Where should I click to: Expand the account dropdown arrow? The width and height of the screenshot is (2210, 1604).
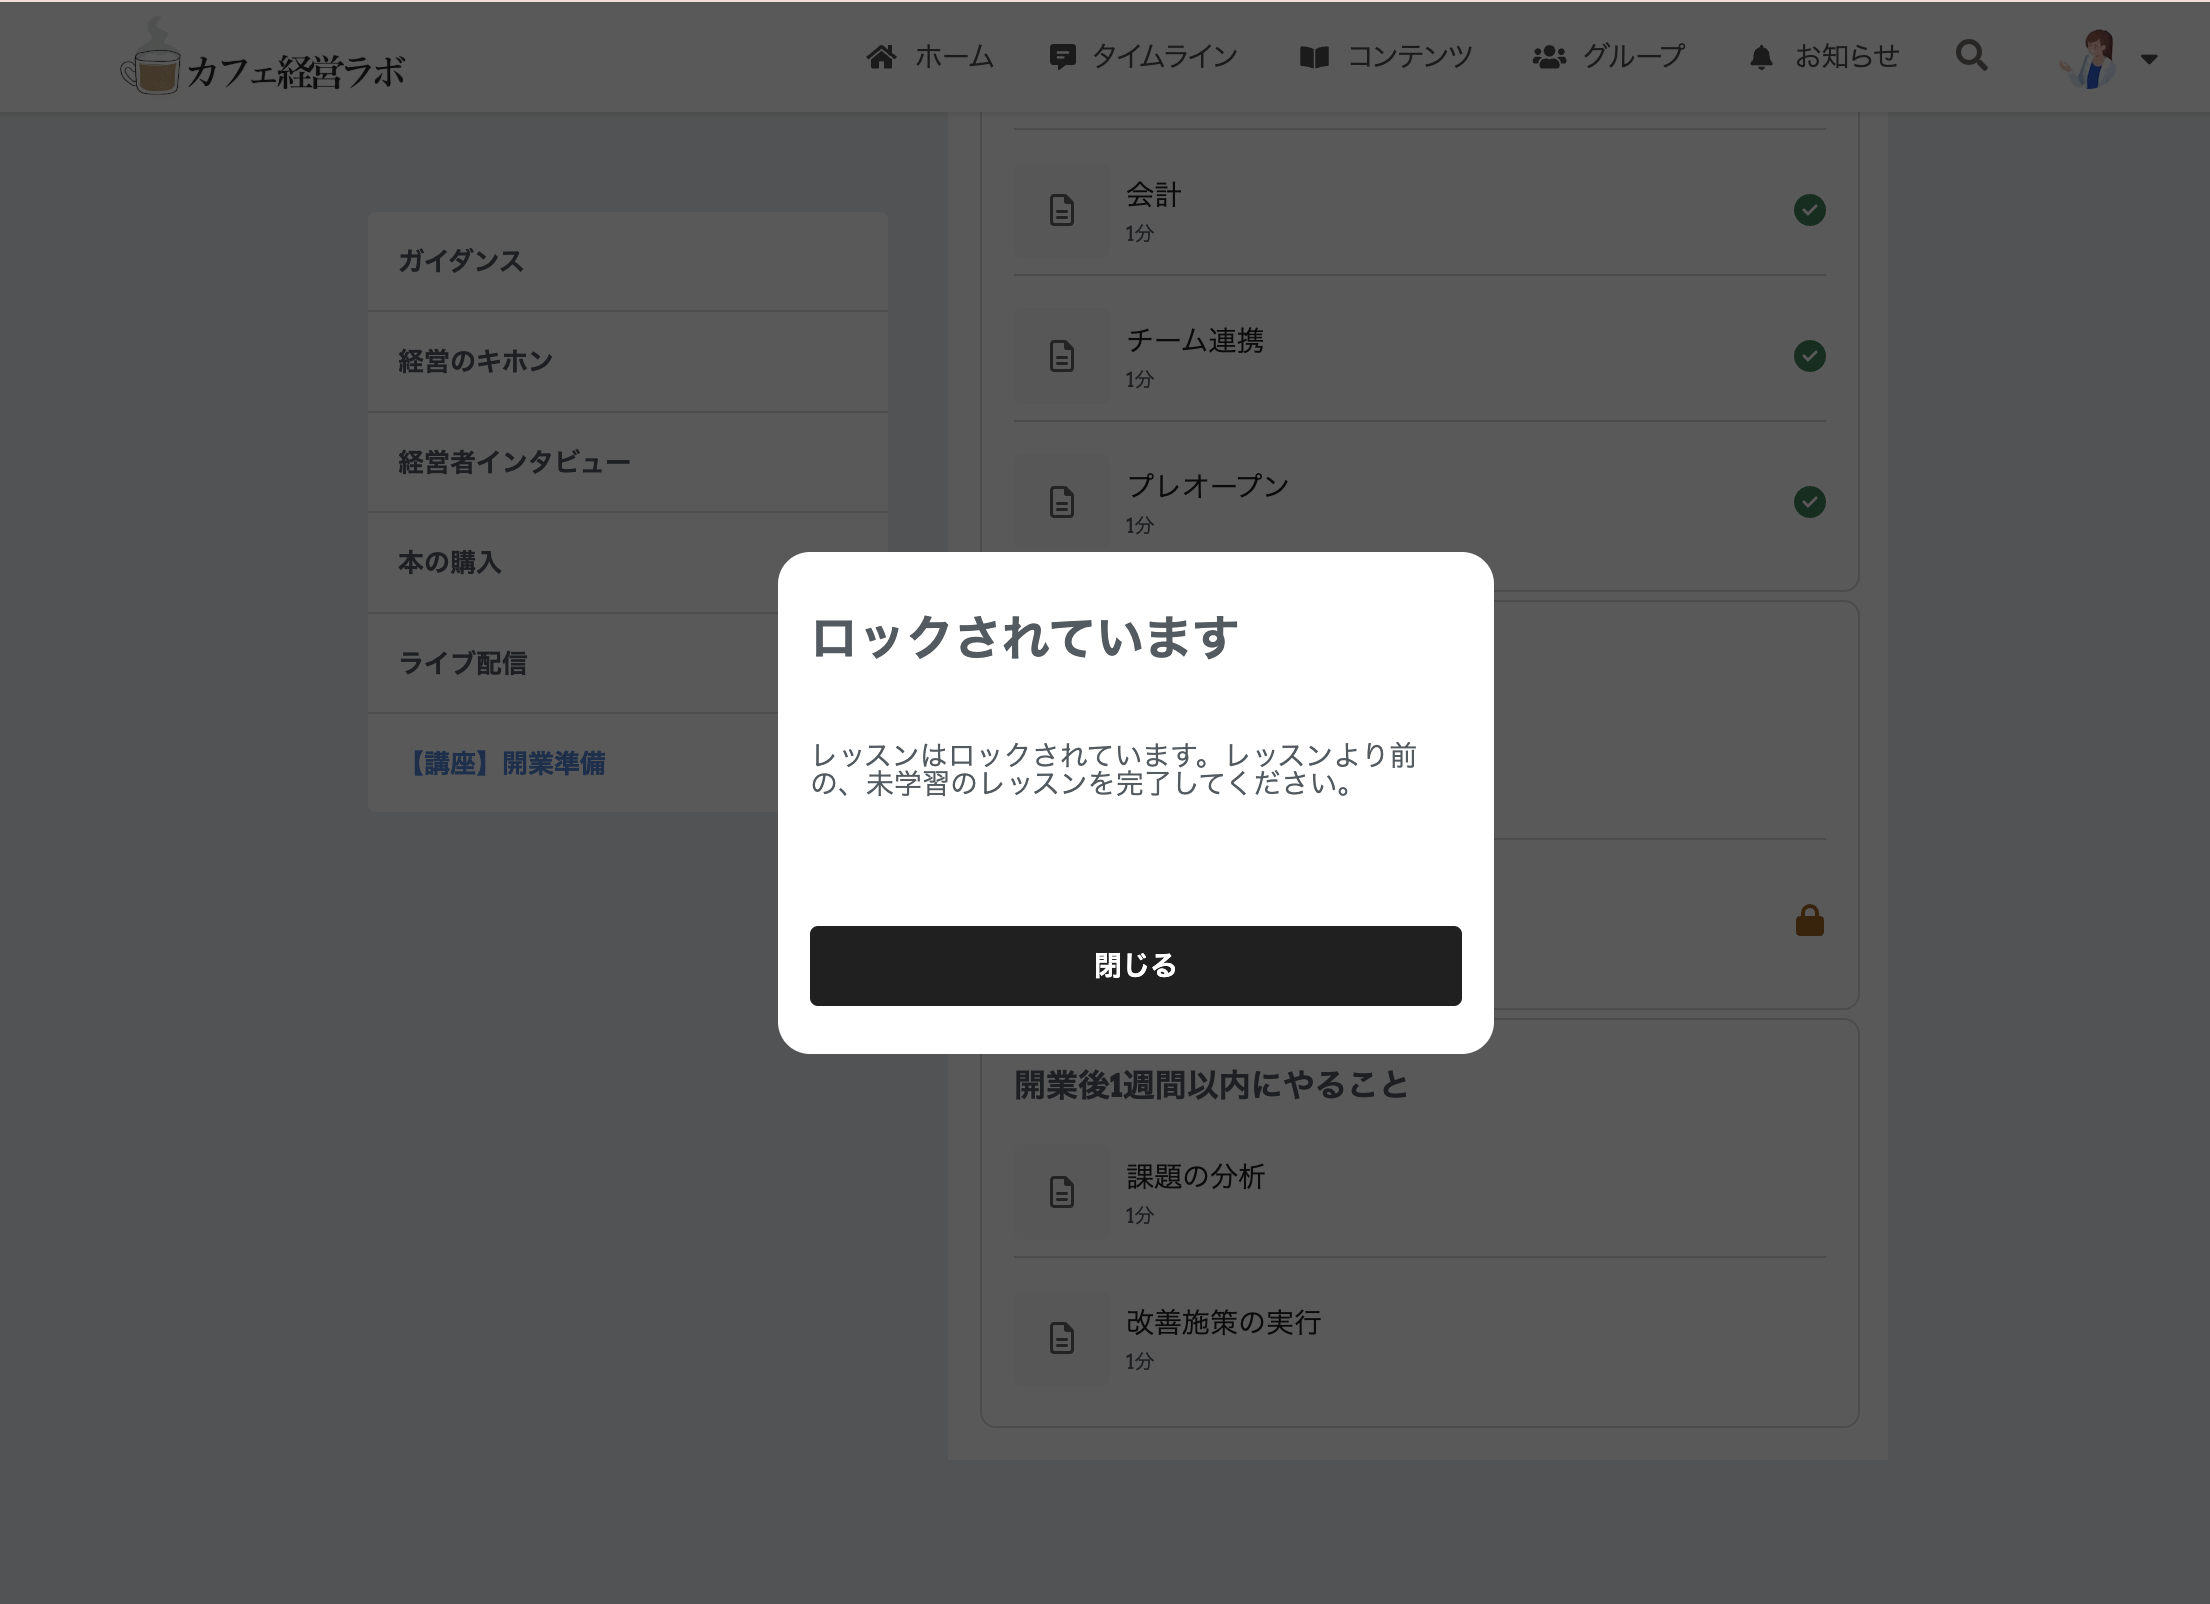point(2148,60)
